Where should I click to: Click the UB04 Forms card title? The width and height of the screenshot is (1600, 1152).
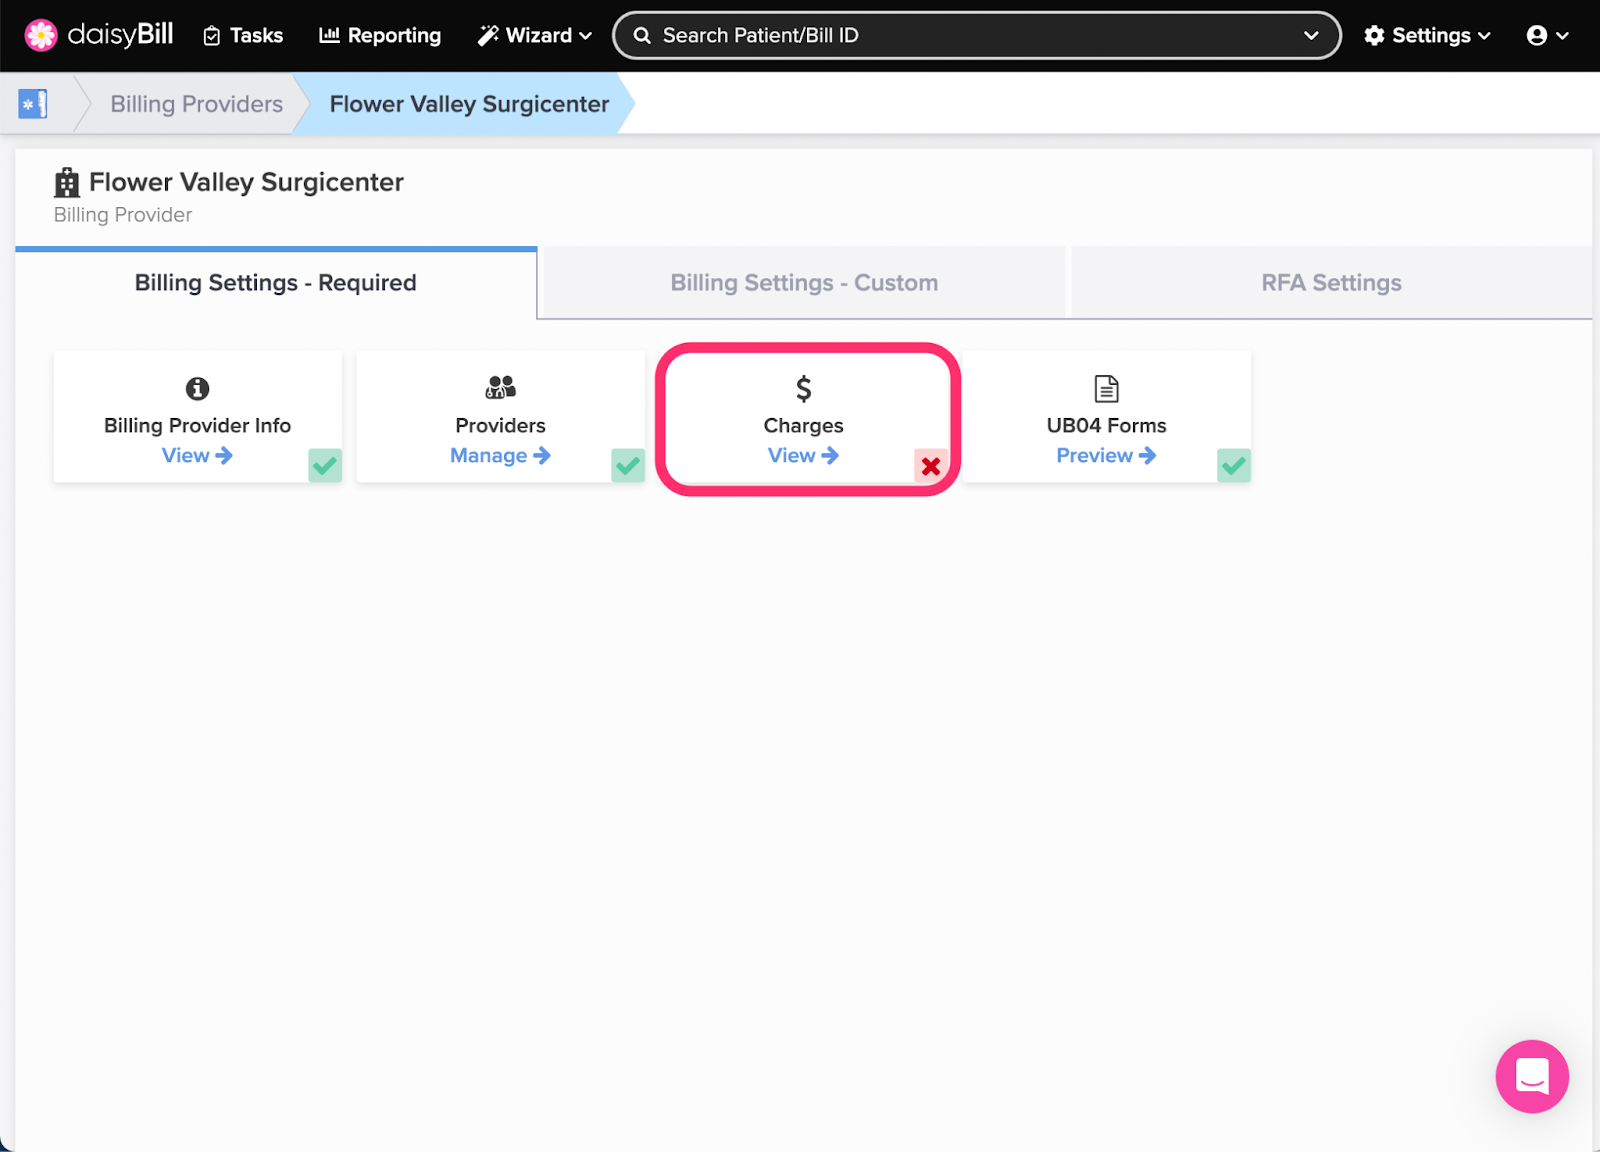(1107, 425)
